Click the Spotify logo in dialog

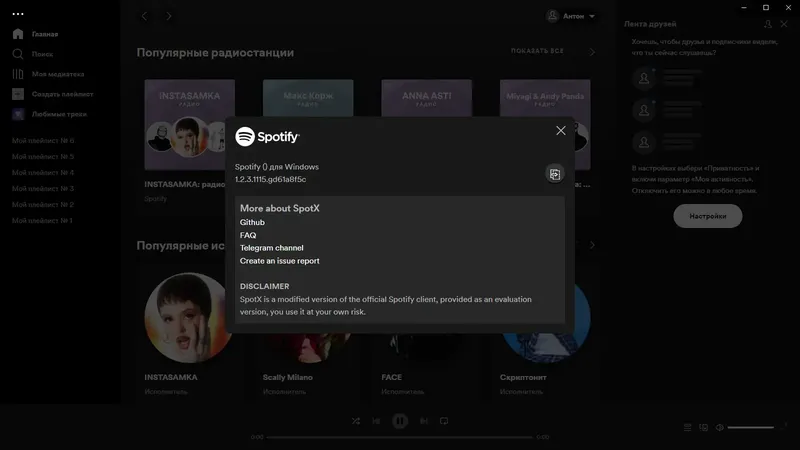(x=267, y=137)
